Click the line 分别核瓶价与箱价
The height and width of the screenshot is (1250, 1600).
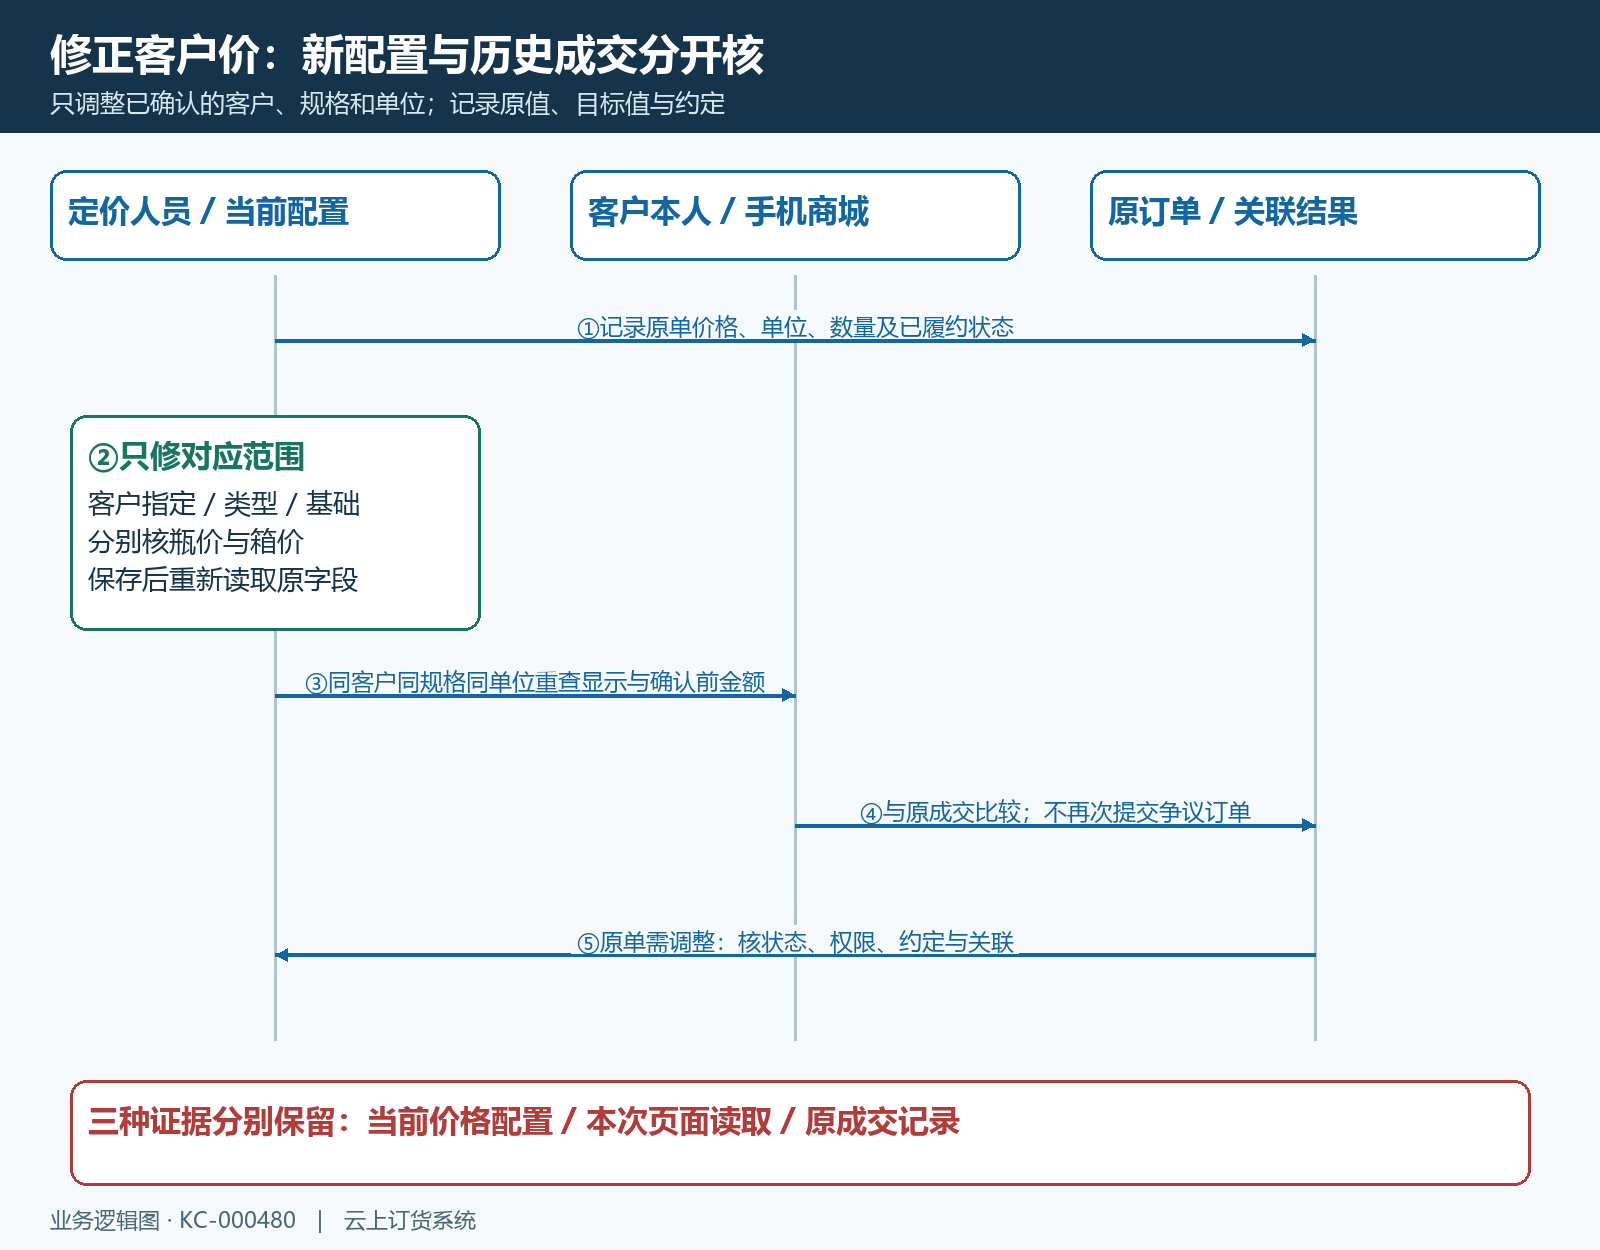coord(196,542)
